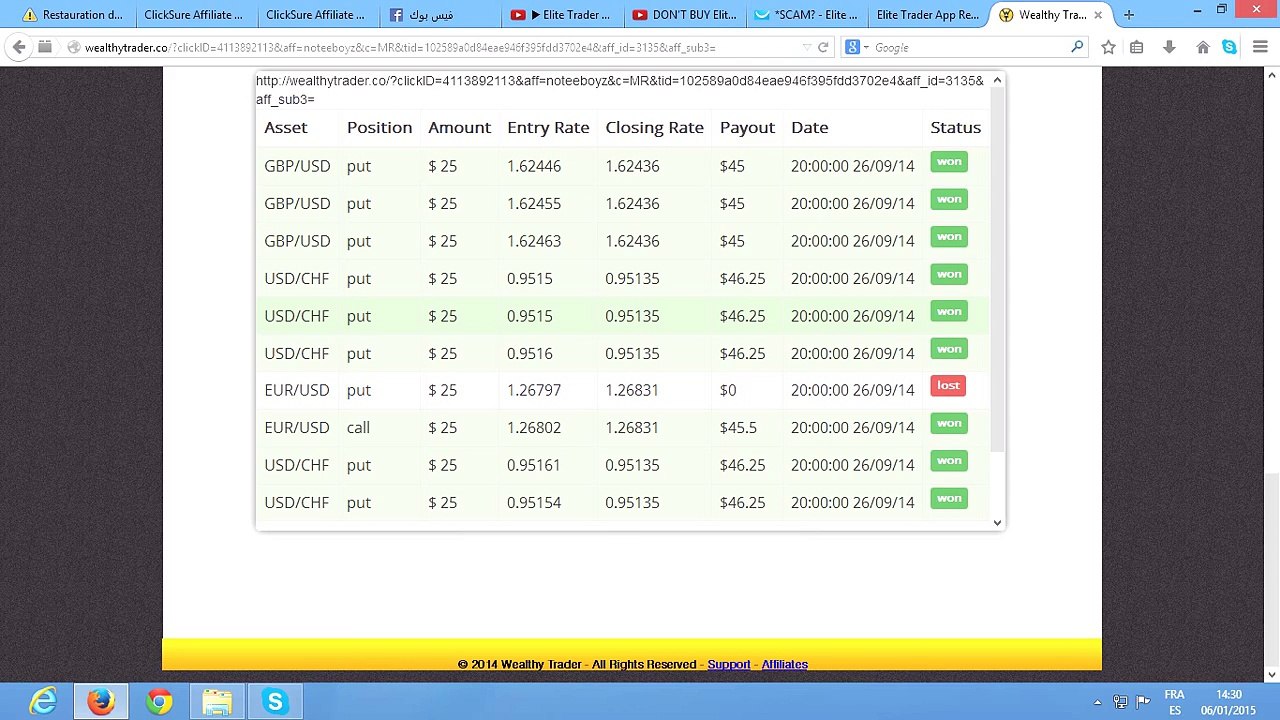Click the search magnifier icon
Screen dimensions: 1280x720
1077,47
